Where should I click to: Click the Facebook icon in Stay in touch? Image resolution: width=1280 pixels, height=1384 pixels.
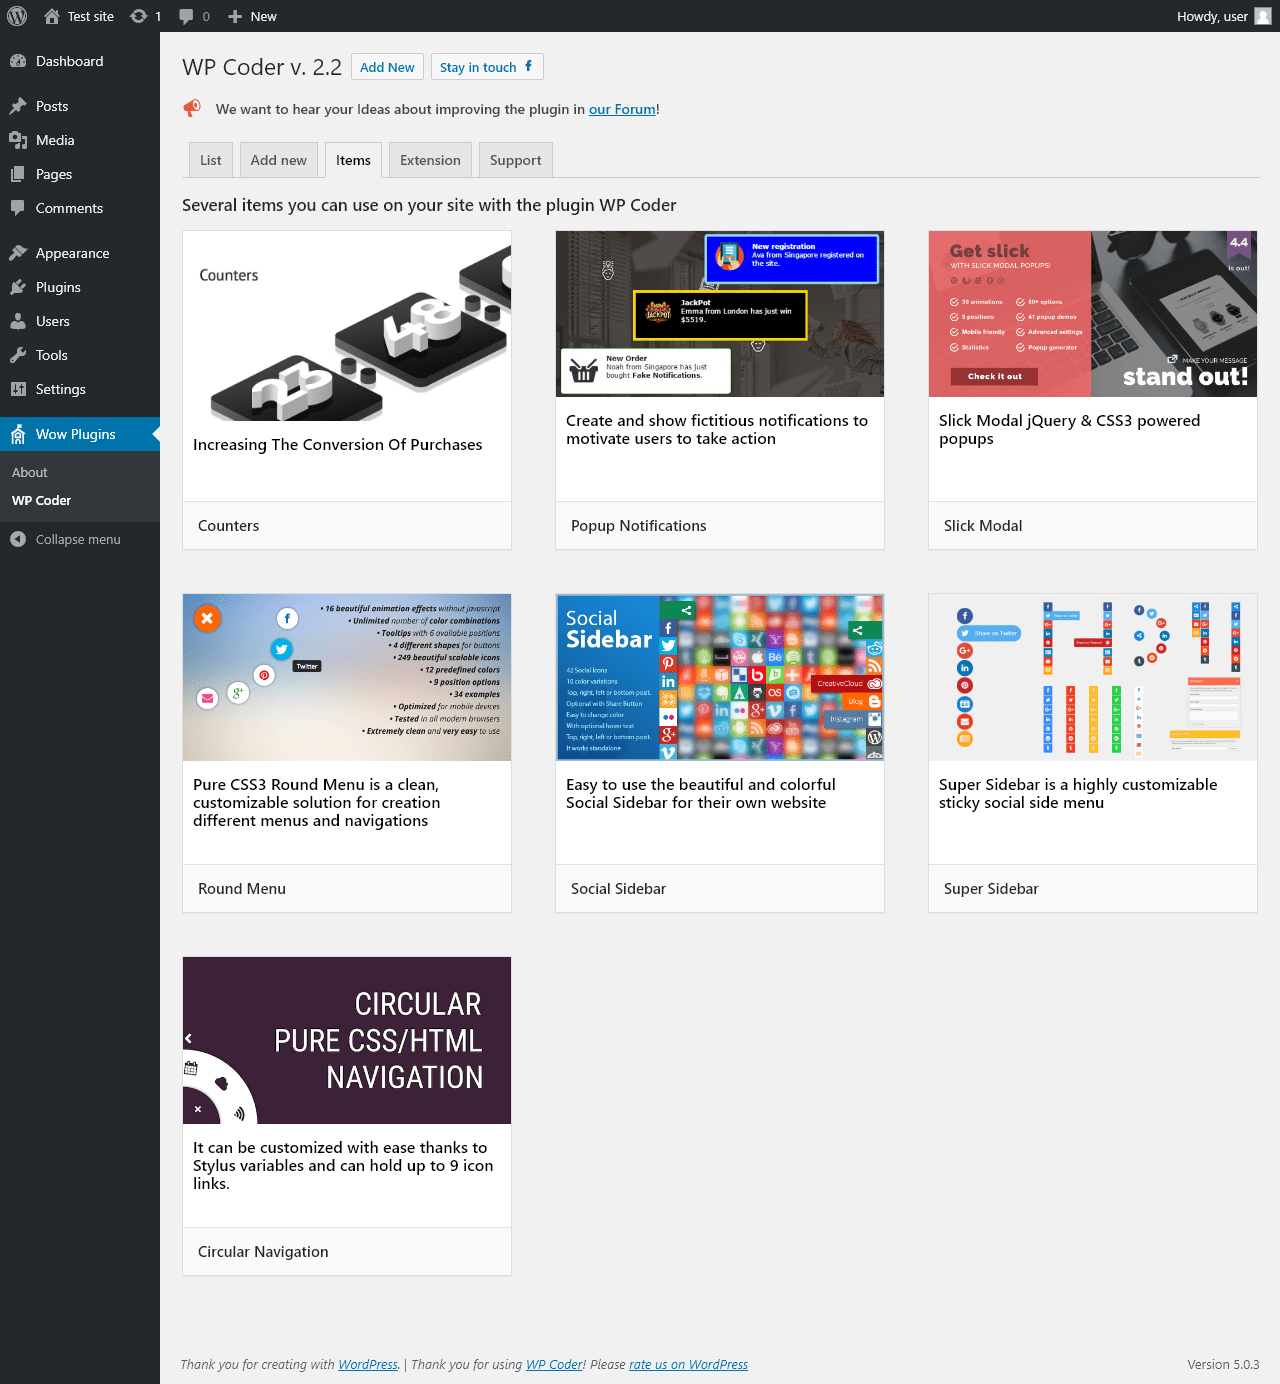[528, 66]
